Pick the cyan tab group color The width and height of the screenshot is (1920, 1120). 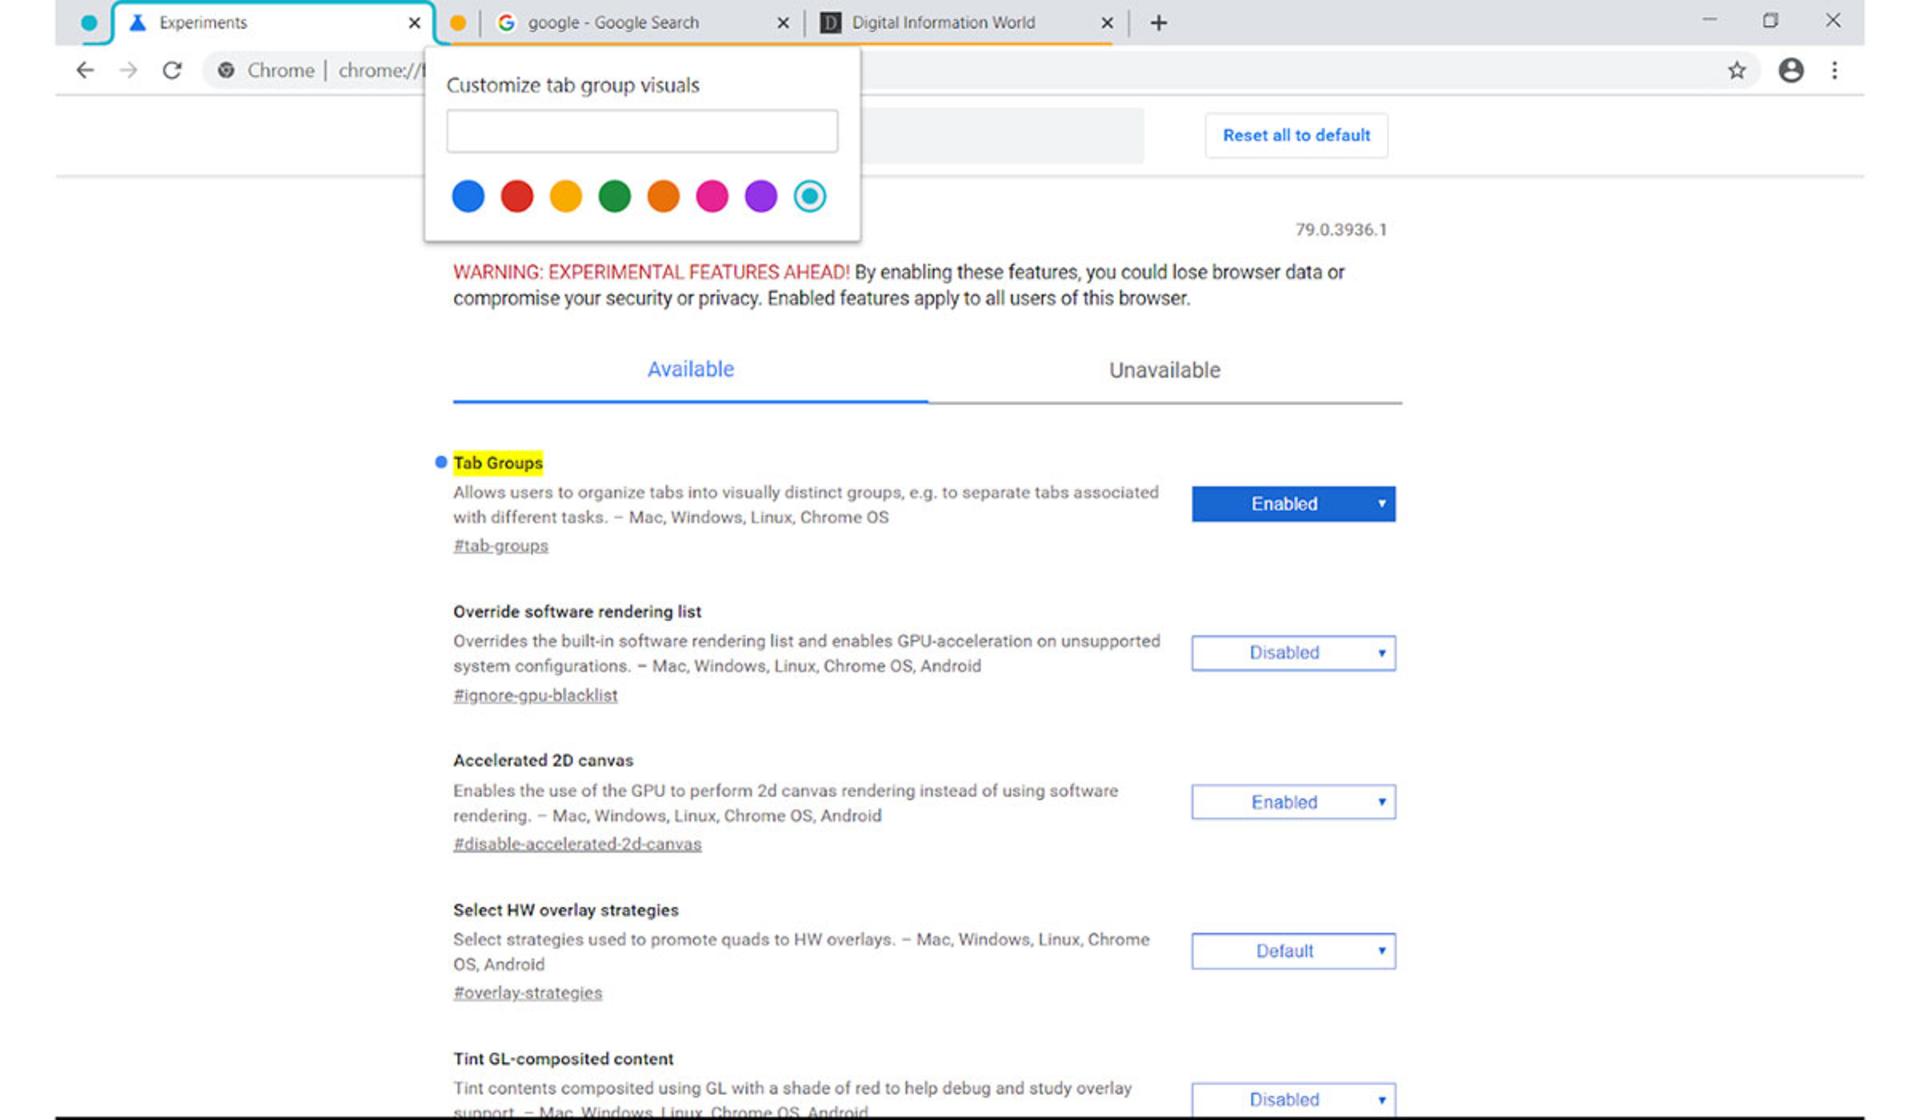tap(810, 196)
